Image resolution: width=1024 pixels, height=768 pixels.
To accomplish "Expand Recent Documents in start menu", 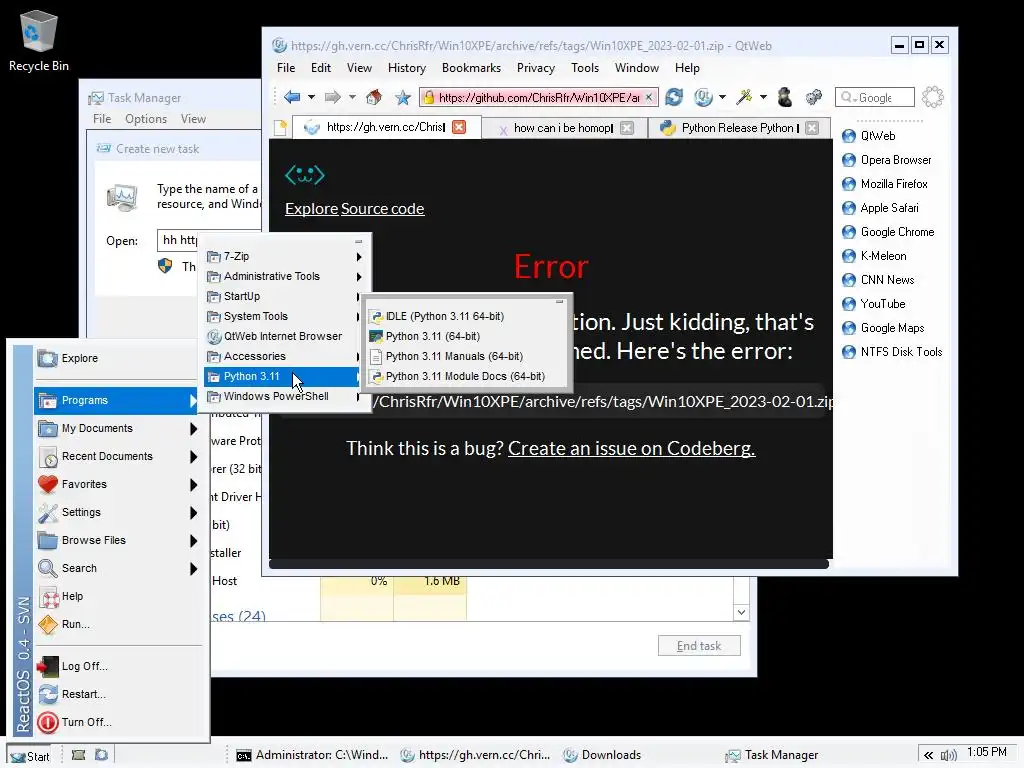I will (x=118, y=456).
